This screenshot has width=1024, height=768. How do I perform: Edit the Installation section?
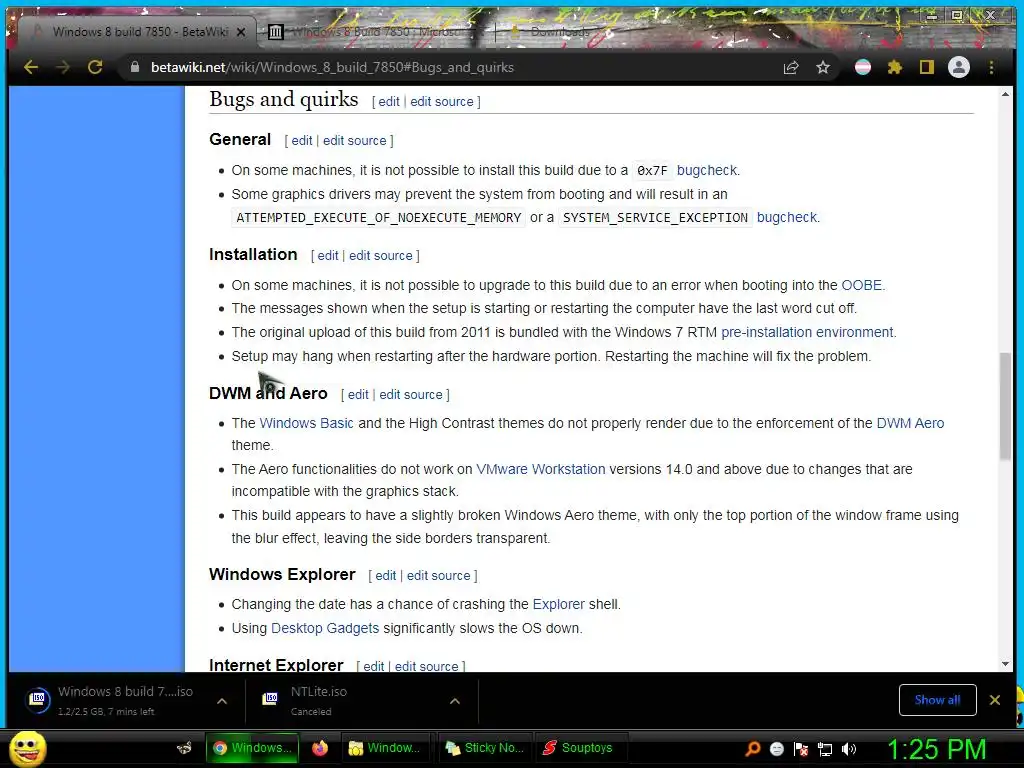tap(328, 255)
